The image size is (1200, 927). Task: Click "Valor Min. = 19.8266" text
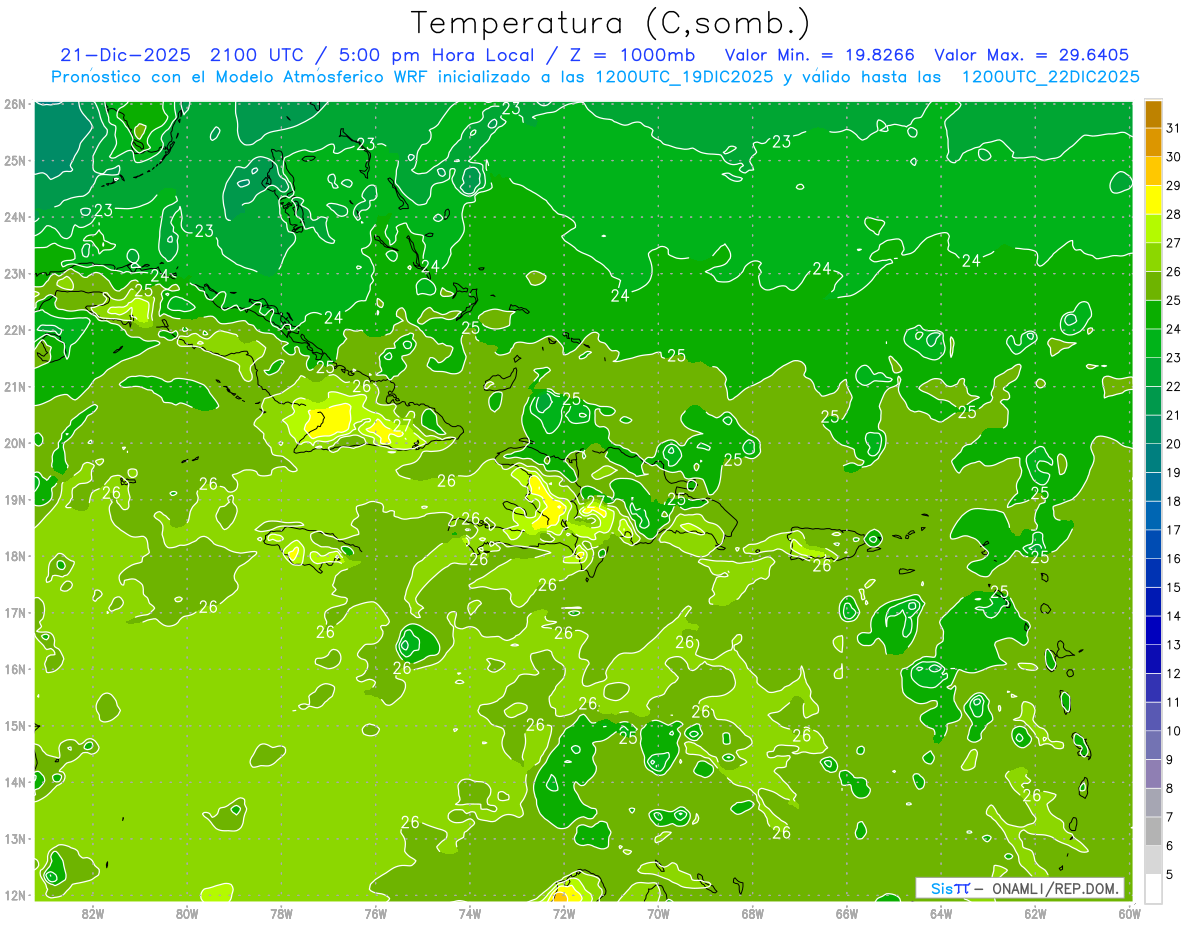pos(819,55)
